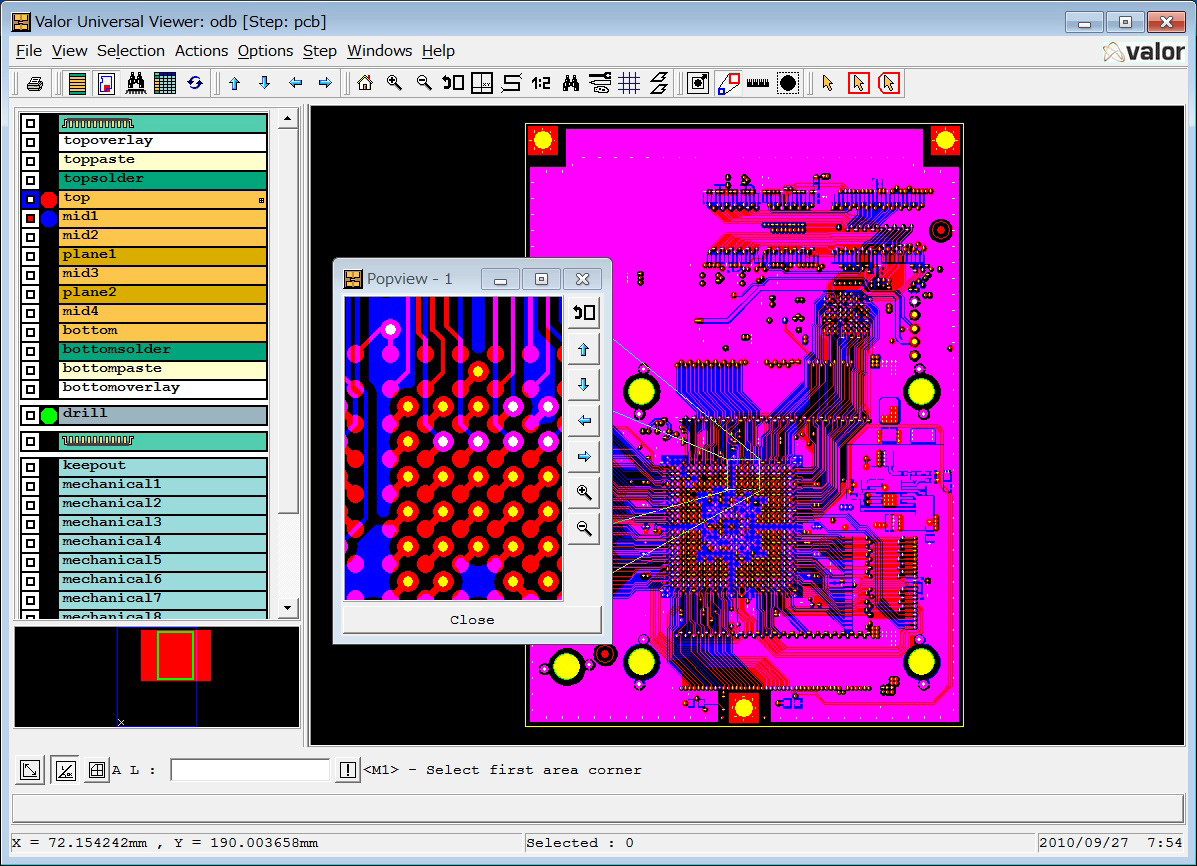Select the polygon area select pointer
Screen dimensions: 1197x866
point(889,83)
